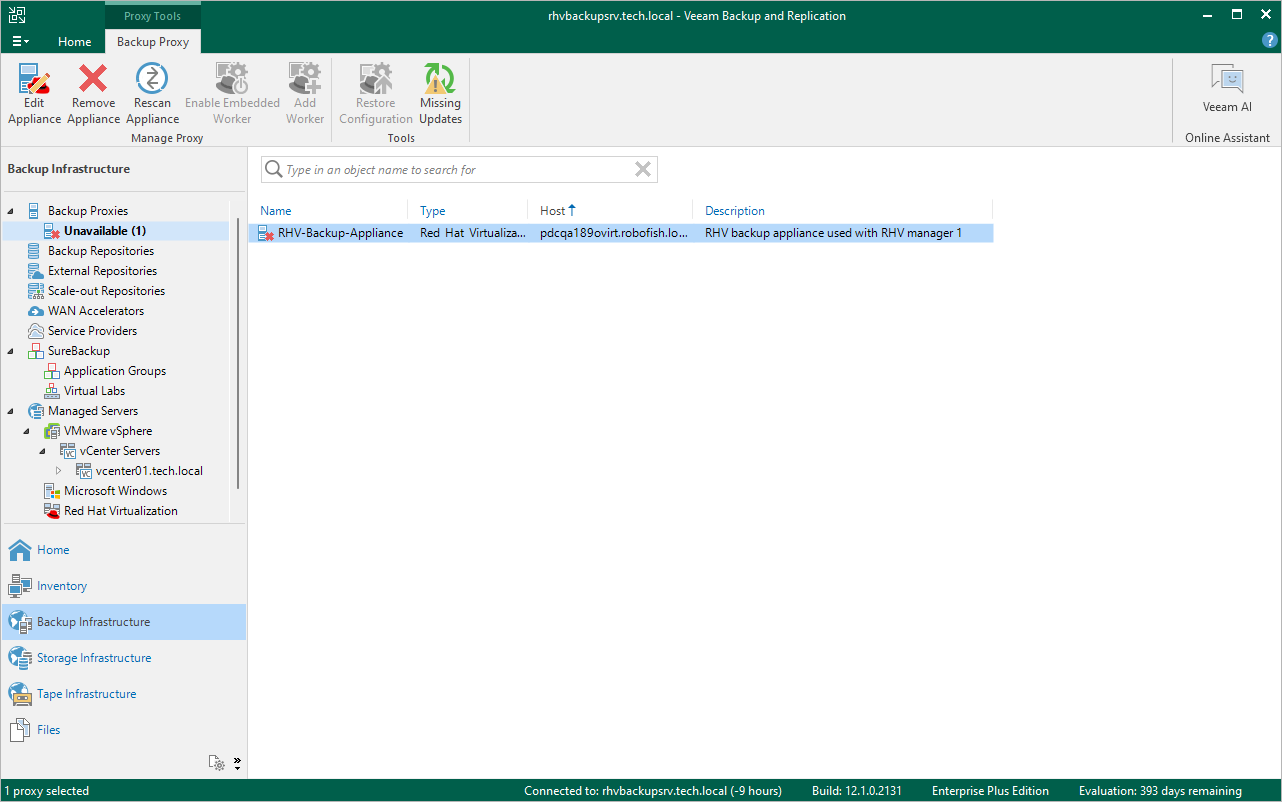Image resolution: width=1282 pixels, height=802 pixels.
Task: Expand the navigation pane overflow chevron
Action: [x=237, y=763]
